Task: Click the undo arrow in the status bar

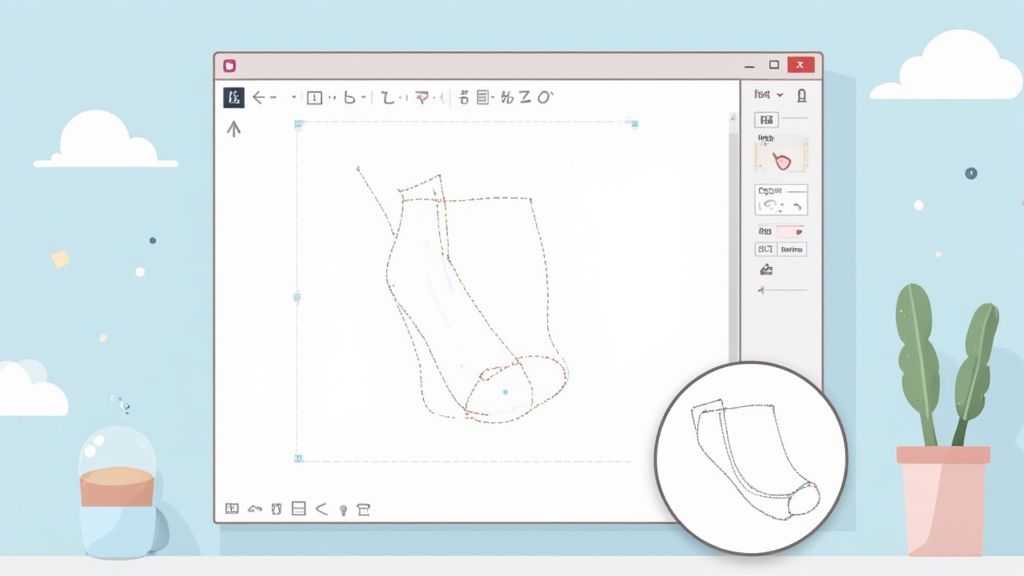Action: (x=253, y=509)
